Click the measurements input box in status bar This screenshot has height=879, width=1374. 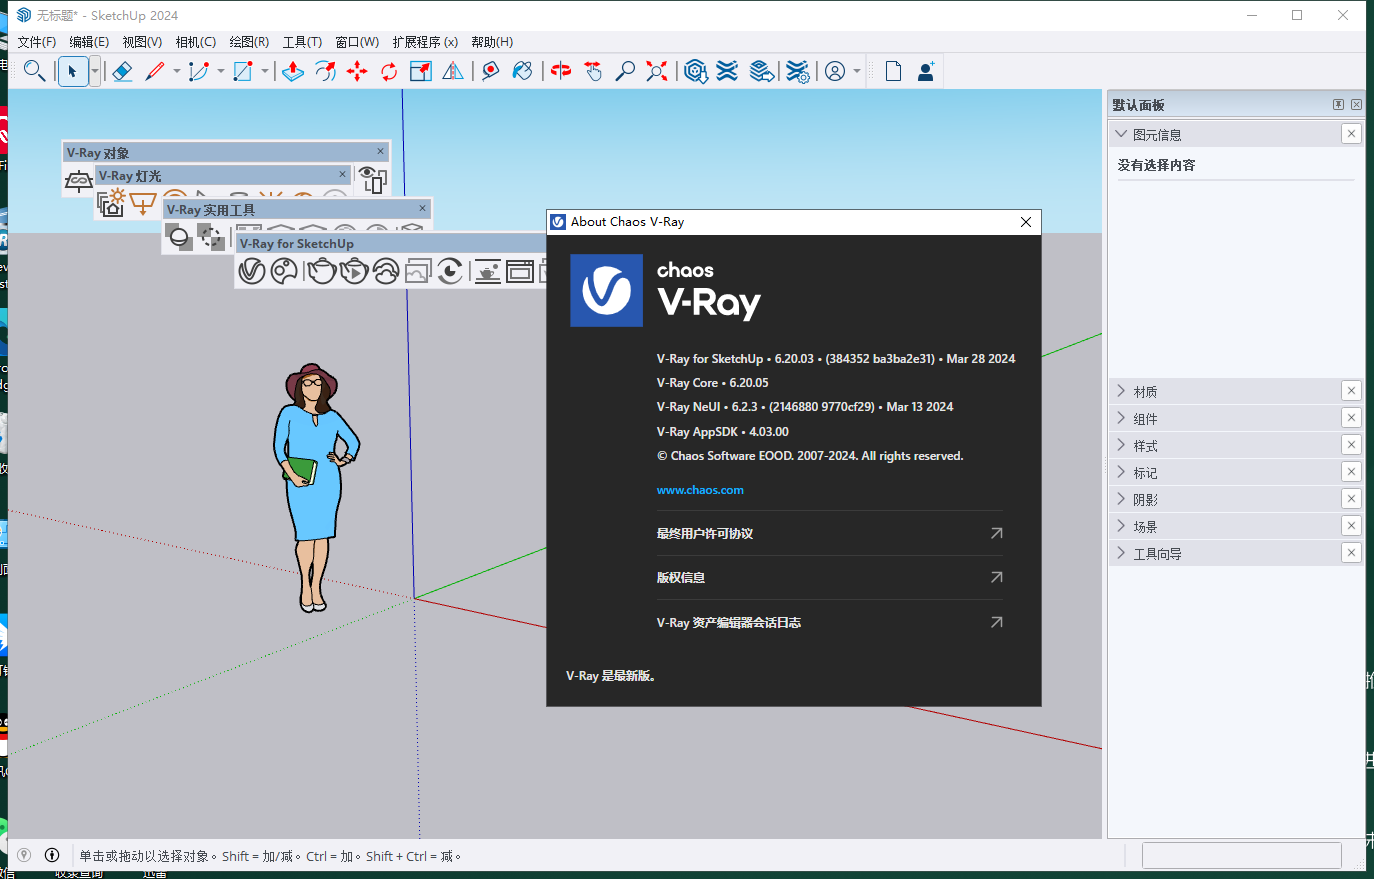(1241, 855)
